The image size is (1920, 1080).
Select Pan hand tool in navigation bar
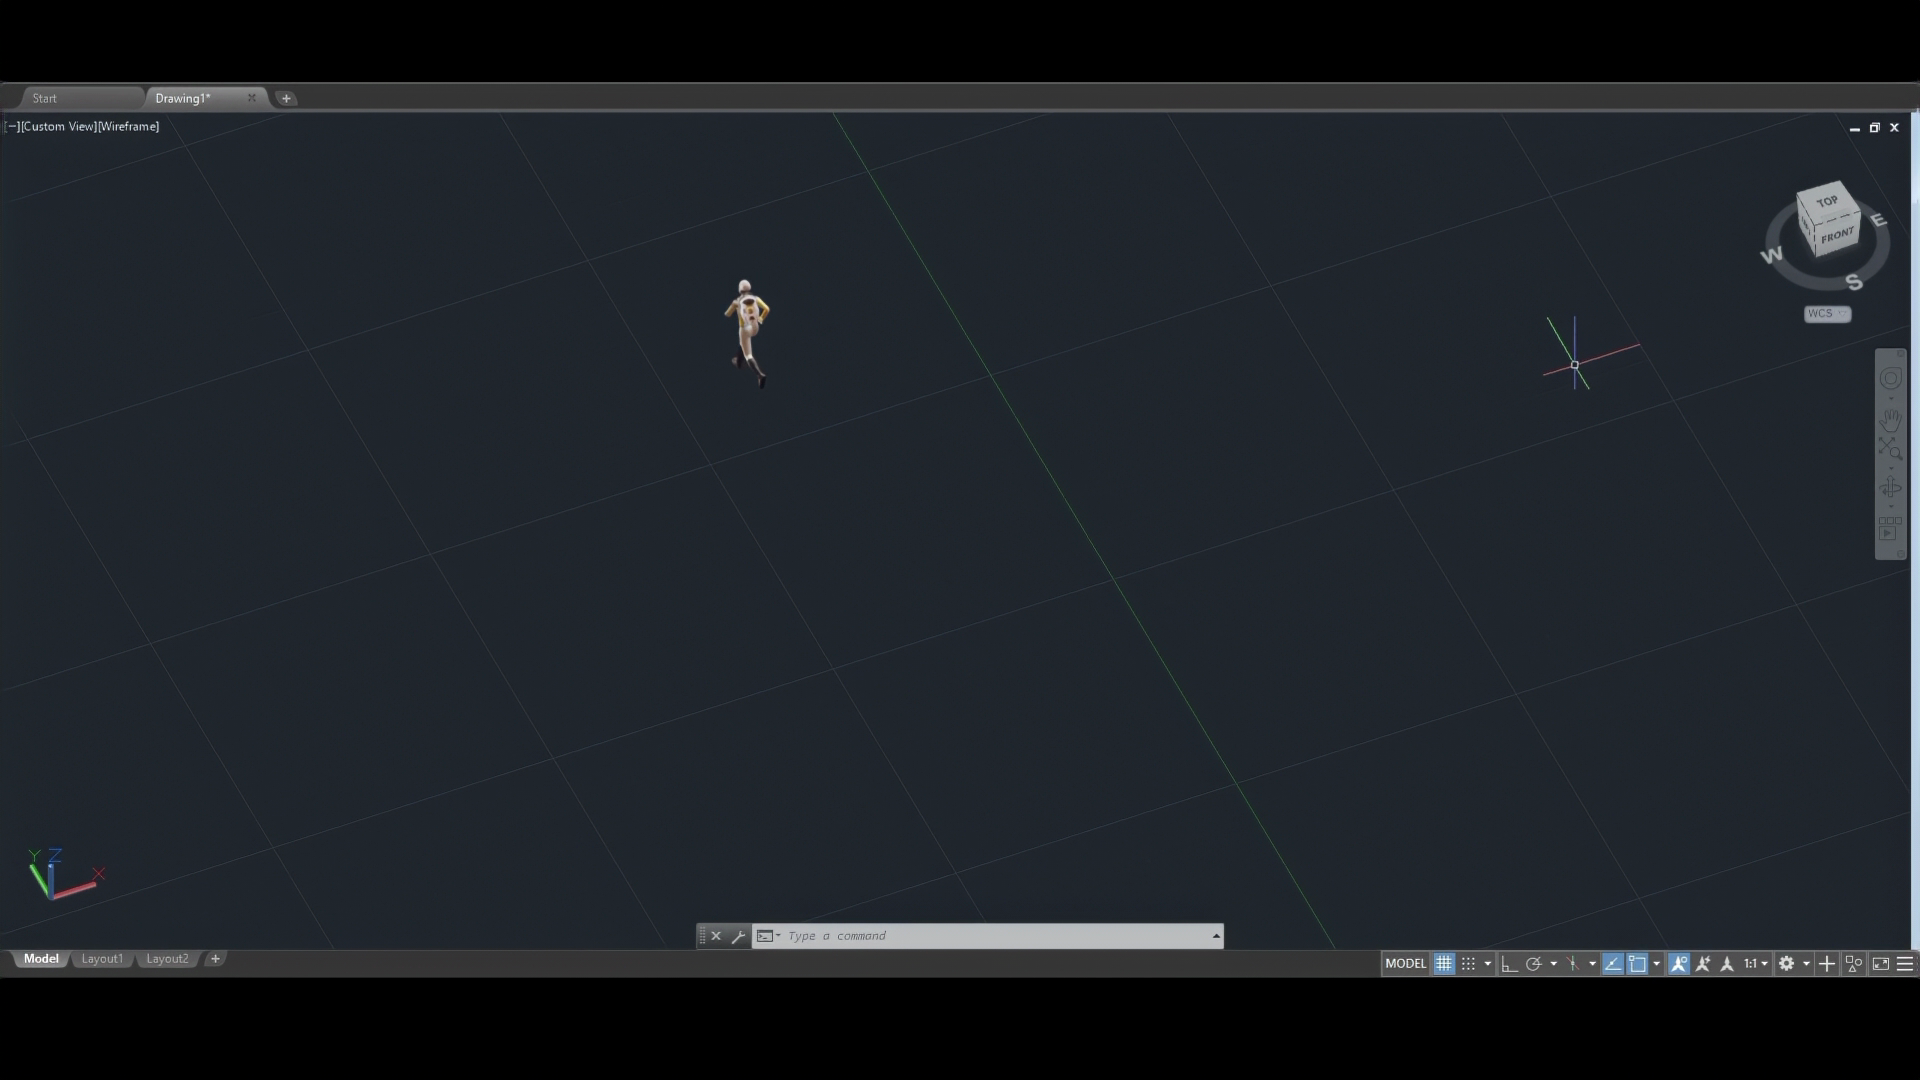[1890, 419]
